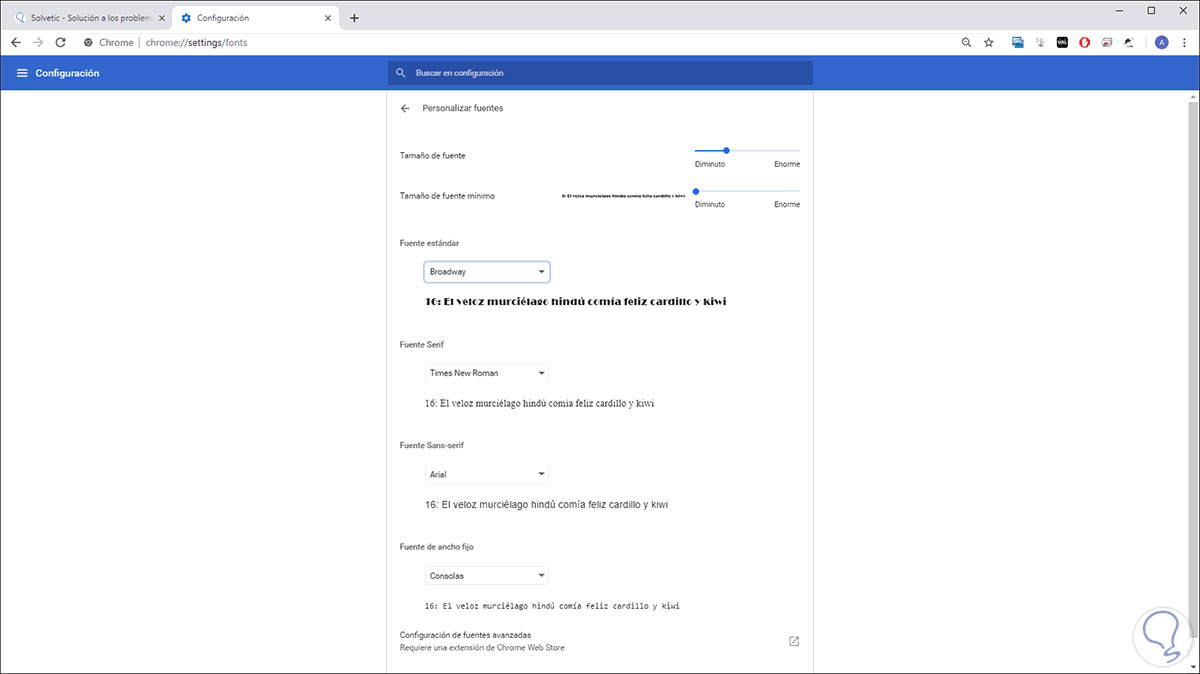Open profile avatar with letter A
Viewport: 1200px width, 674px height.
1161,43
